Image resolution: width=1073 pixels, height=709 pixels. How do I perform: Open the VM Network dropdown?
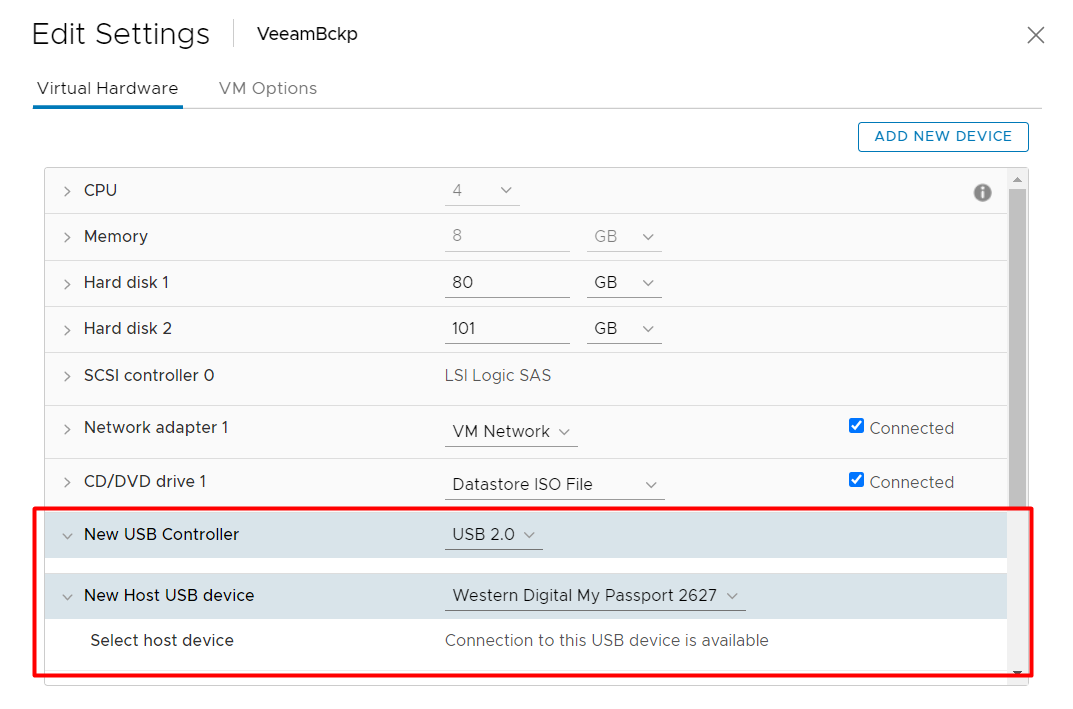[511, 432]
